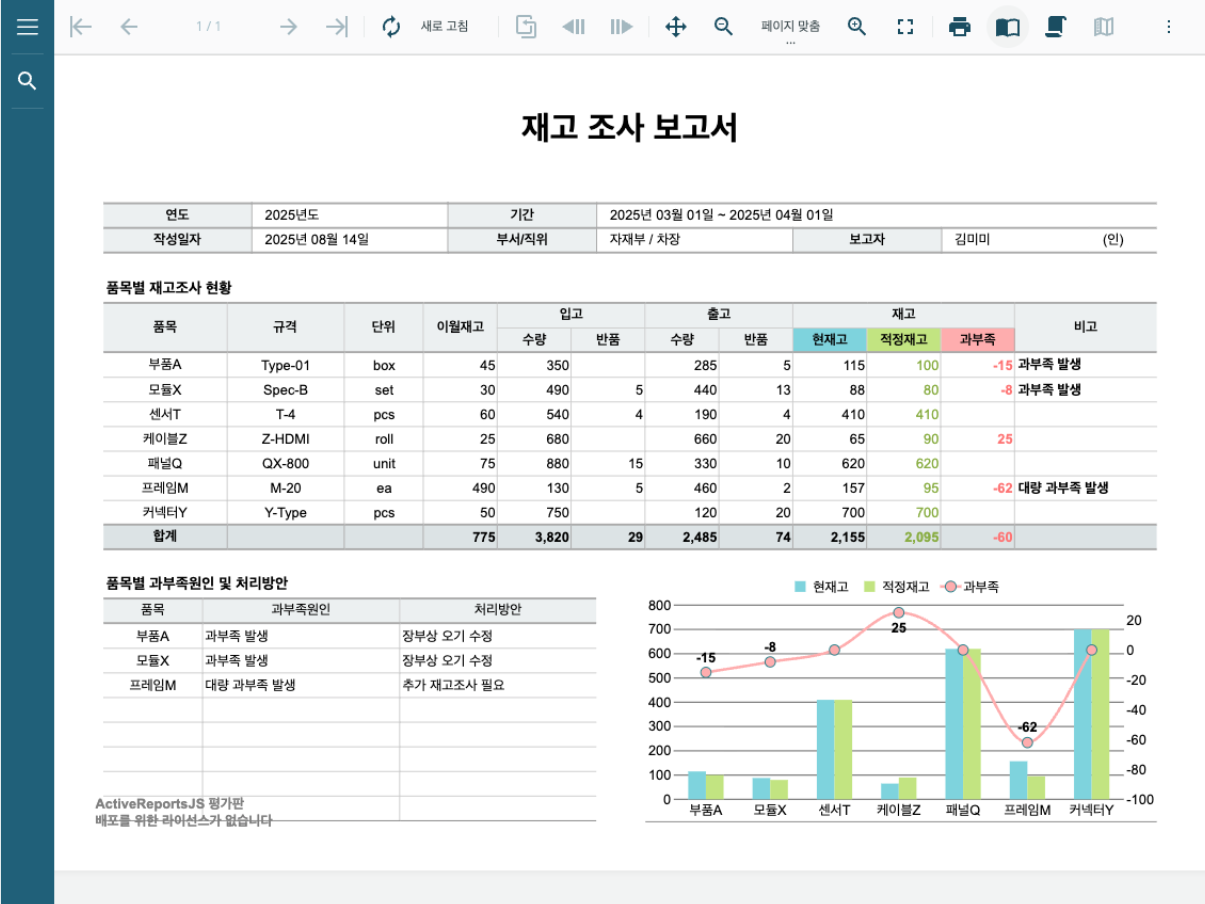Zoom in with plus magnifier
This screenshot has height=904, width=1205.
point(857,27)
